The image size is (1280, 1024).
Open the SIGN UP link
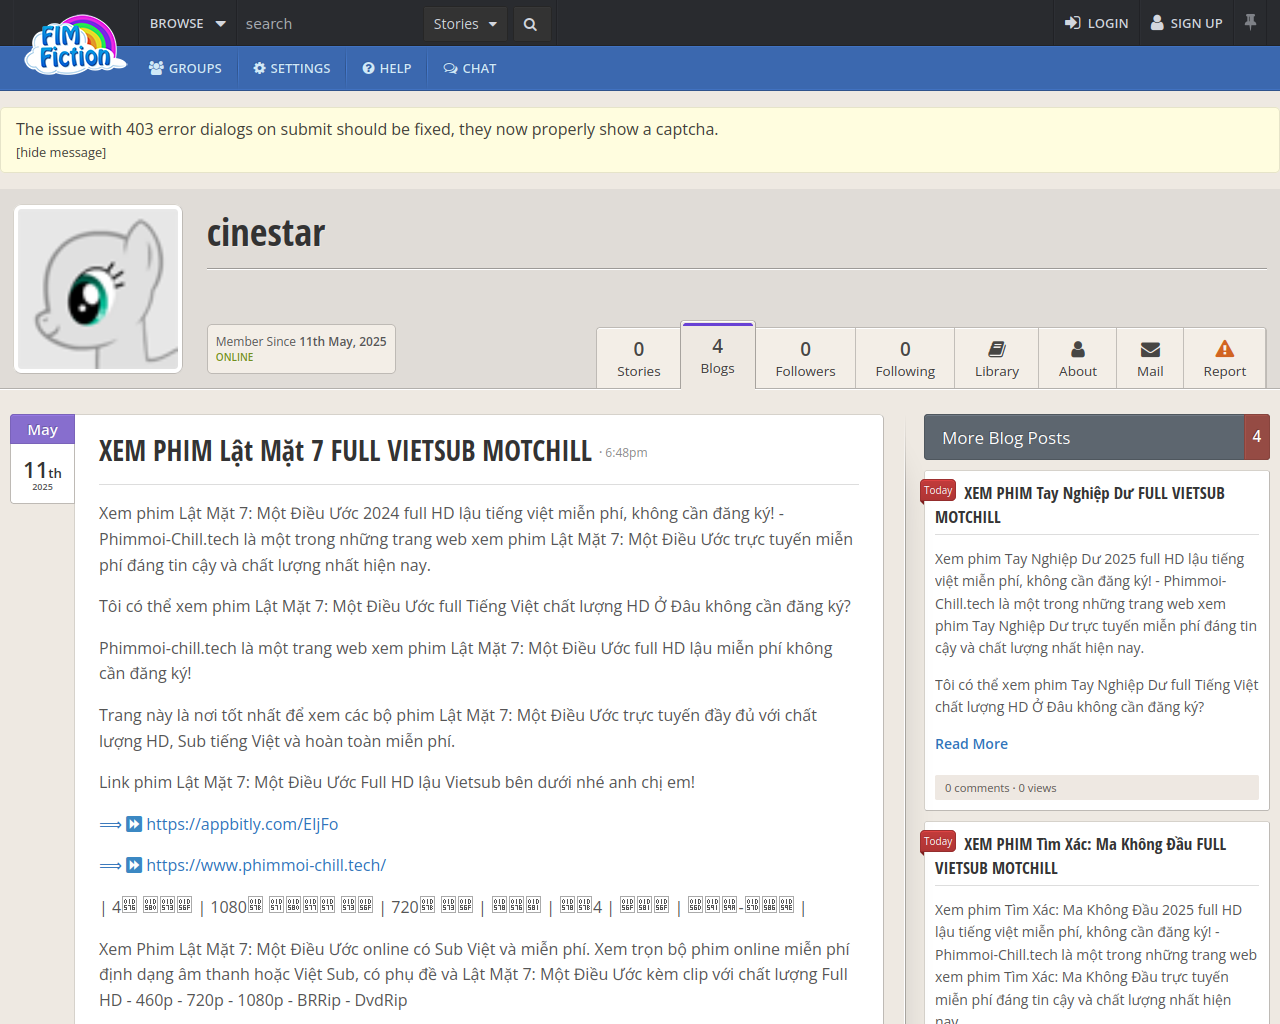coord(1187,23)
